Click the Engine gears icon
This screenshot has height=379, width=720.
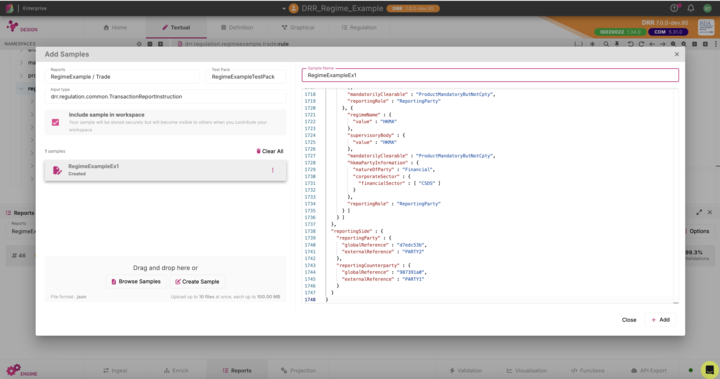13,369
